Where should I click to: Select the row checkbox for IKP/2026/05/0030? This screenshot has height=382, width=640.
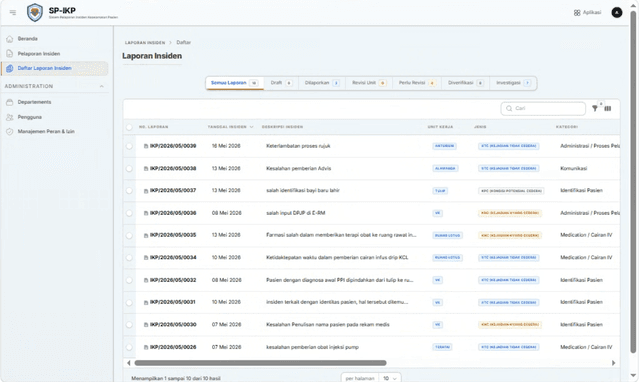[x=129, y=325]
